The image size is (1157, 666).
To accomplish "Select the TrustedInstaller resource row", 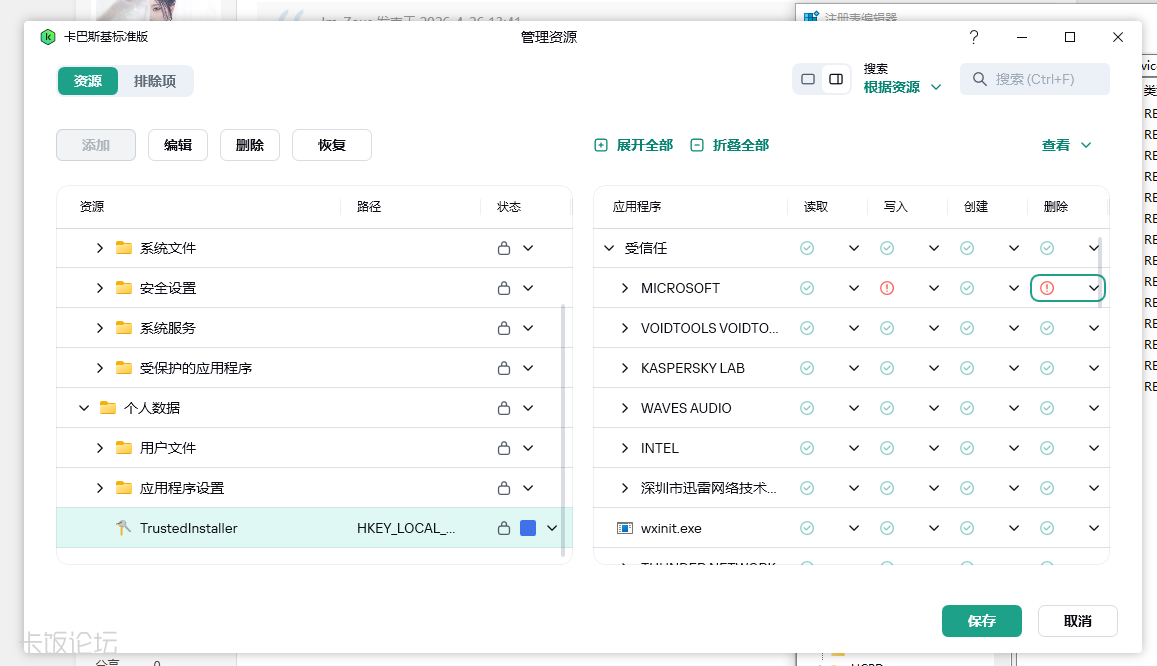I will (314, 528).
